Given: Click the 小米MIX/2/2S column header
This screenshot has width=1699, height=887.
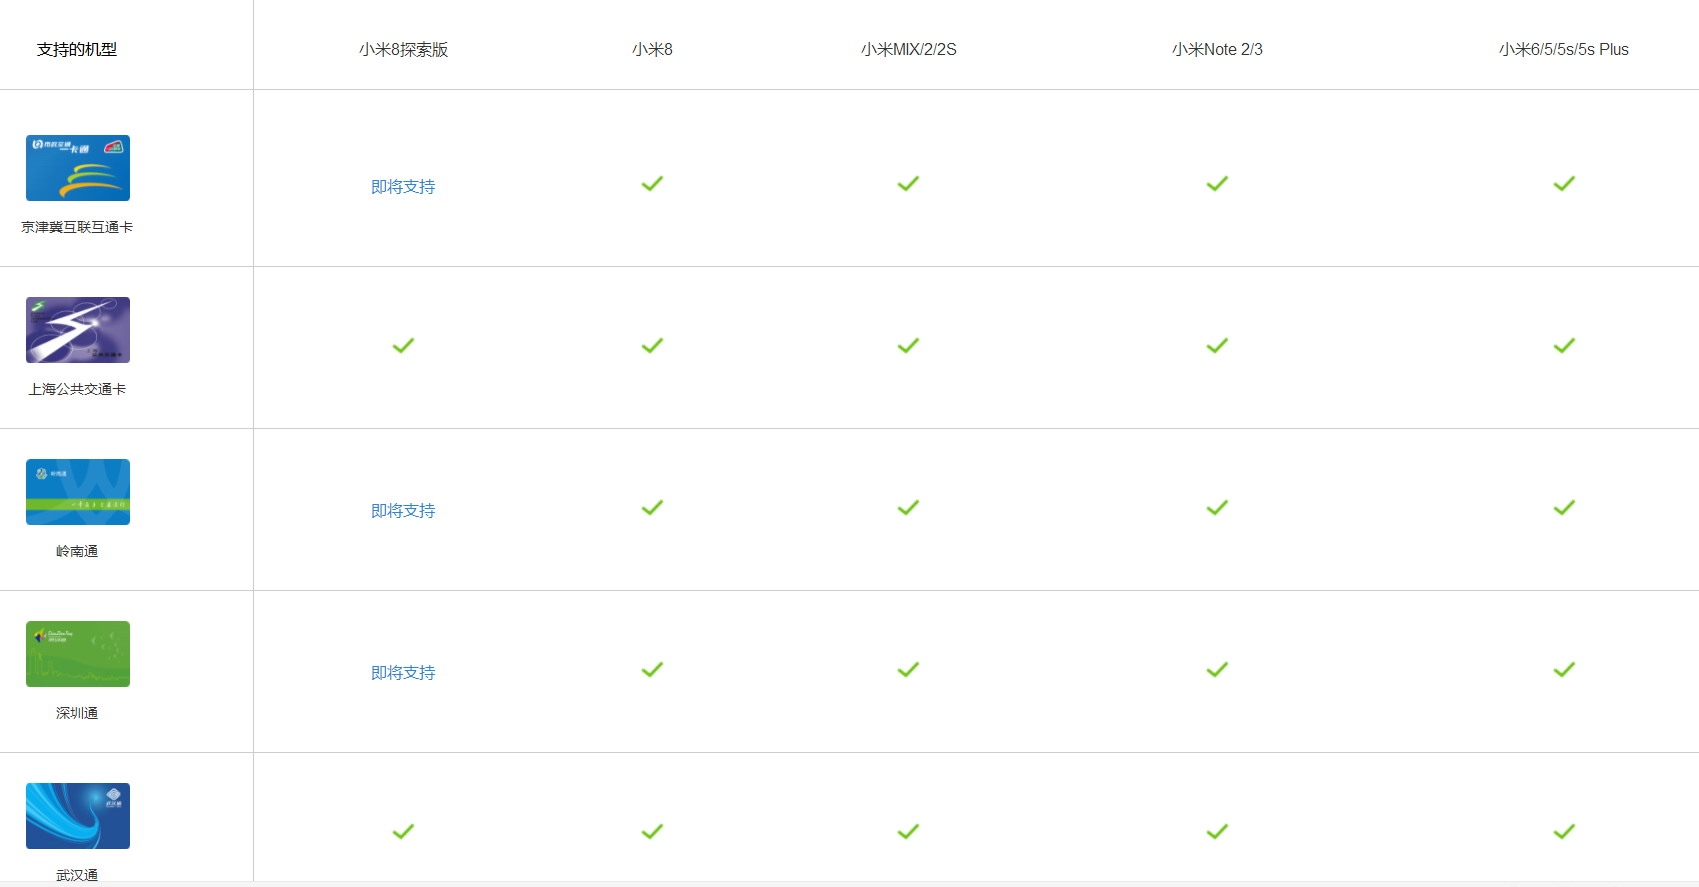Looking at the screenshot, I should click(908, 50).
